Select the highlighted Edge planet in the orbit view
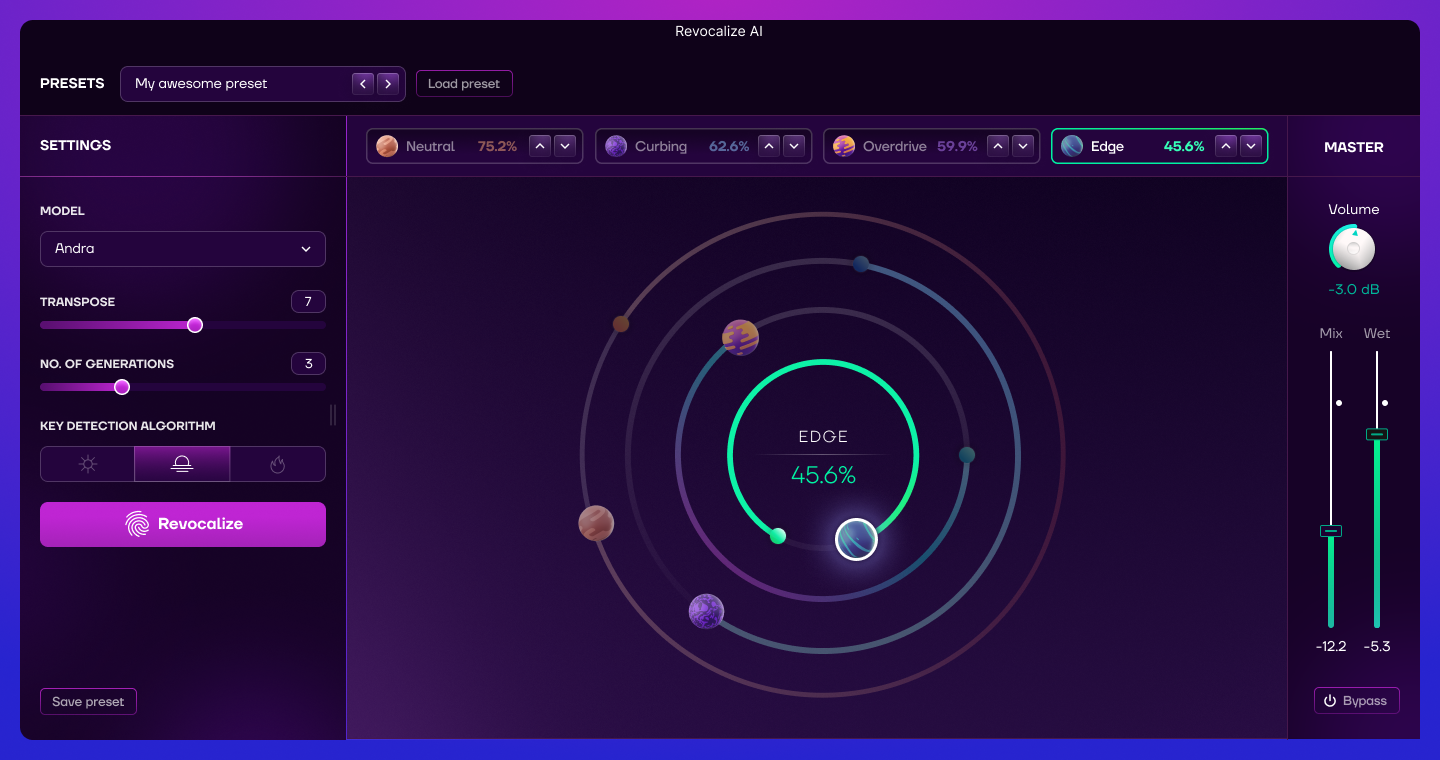The height and width of the screenshot is (760, 1440). pyautogui.click(x=856, y=539)
